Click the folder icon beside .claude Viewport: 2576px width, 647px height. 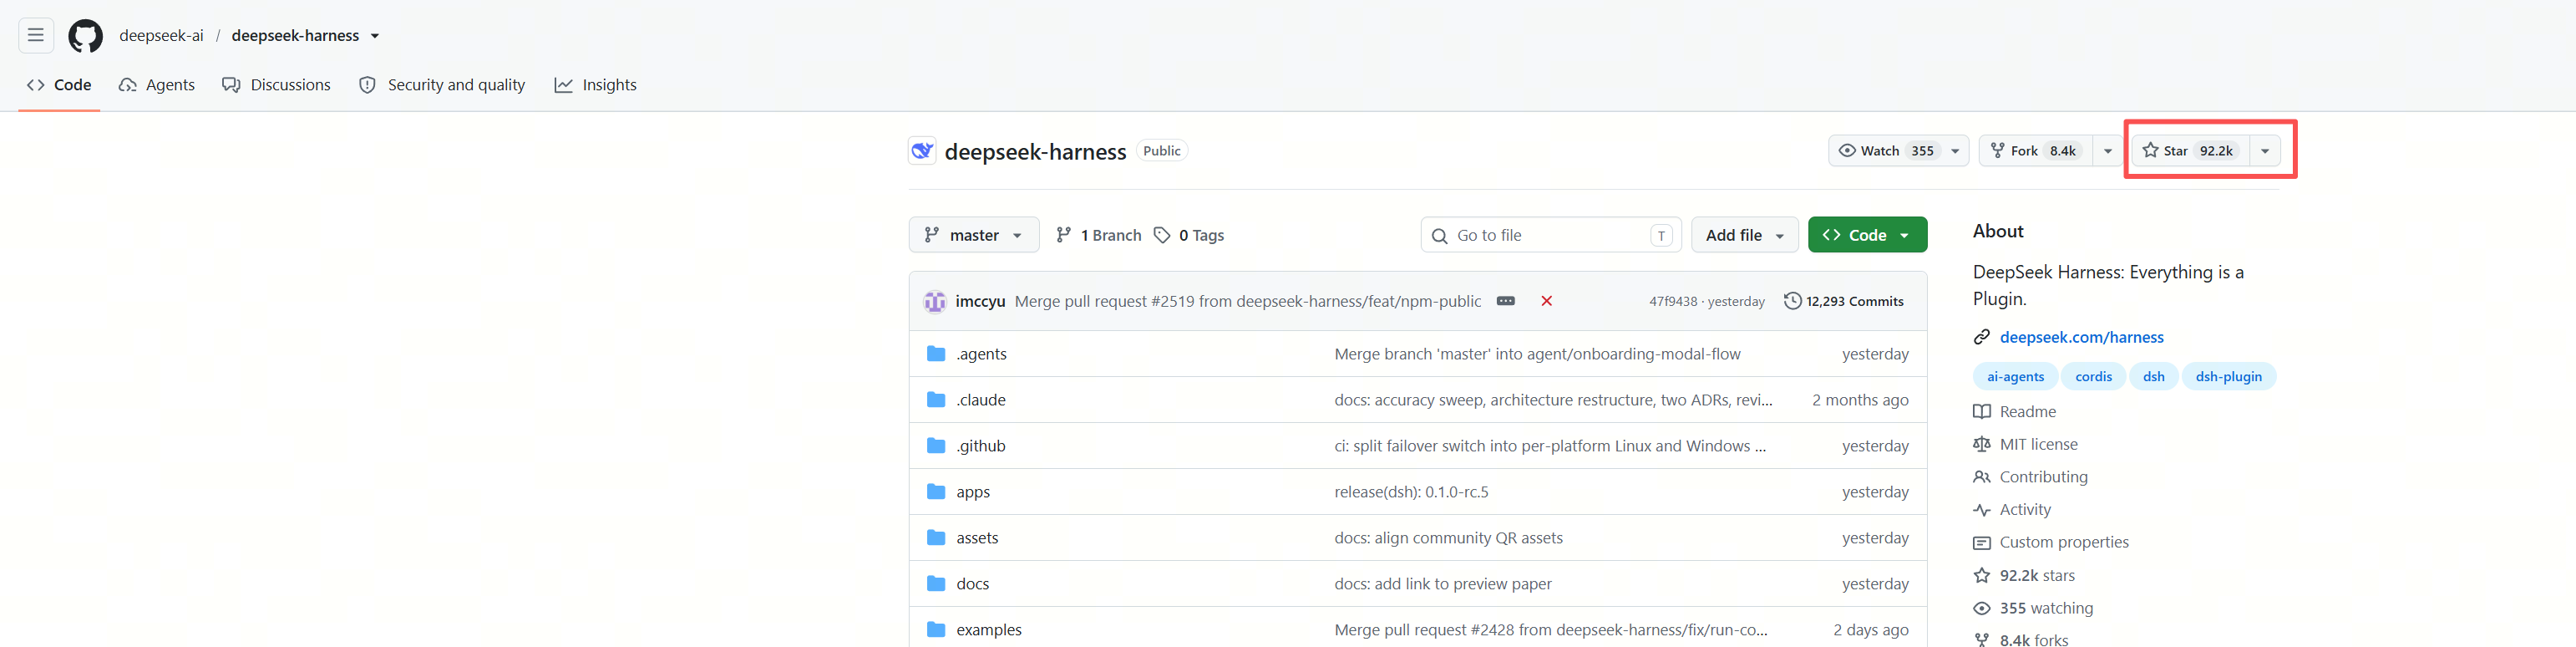[x=936, y=400]
